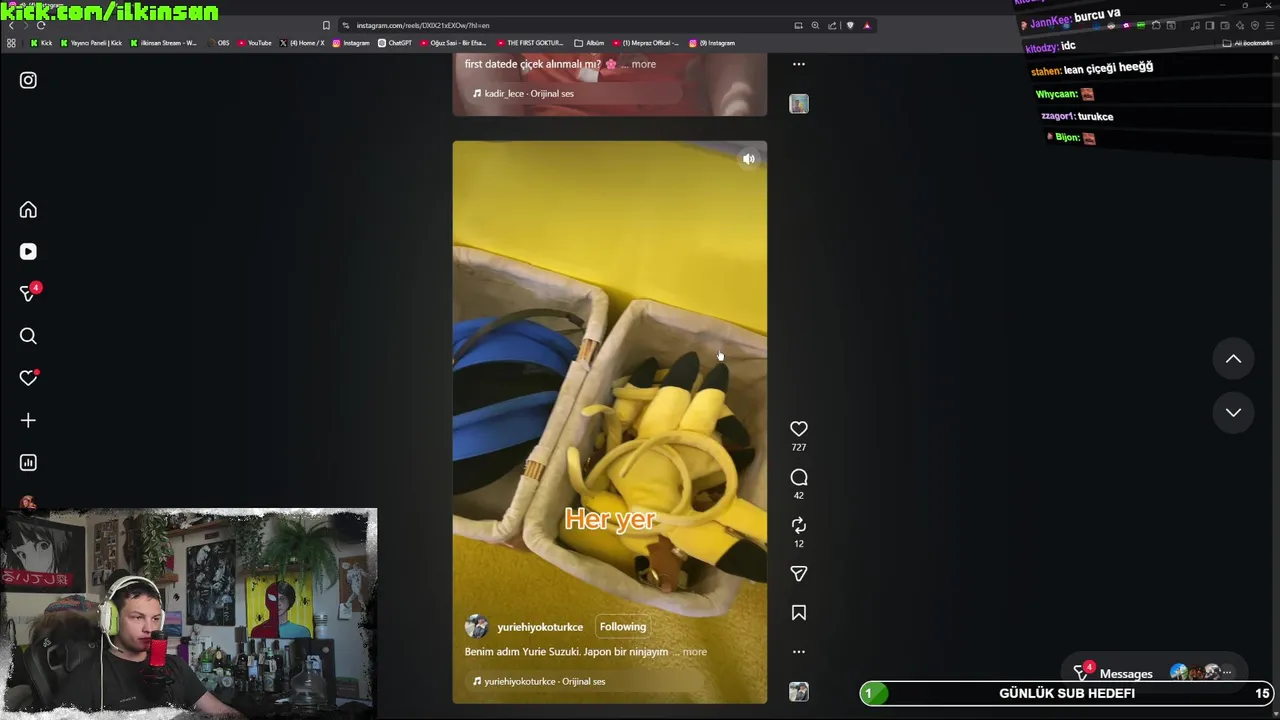Open Albüm bookmarks folder
Viewport: 1280px width, 720px height.
[x=590, y=43]
